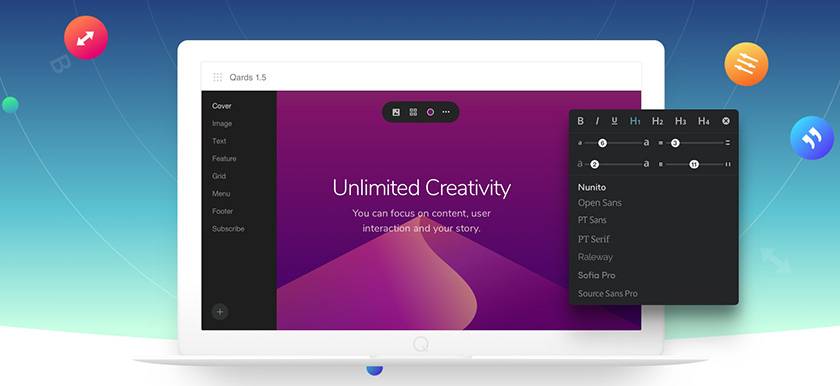The height and width of the screenshot is (386, 840).
Task: Click the small 'a' font size minimum icon
Action: pyautogui.click(x=579, y=143)
